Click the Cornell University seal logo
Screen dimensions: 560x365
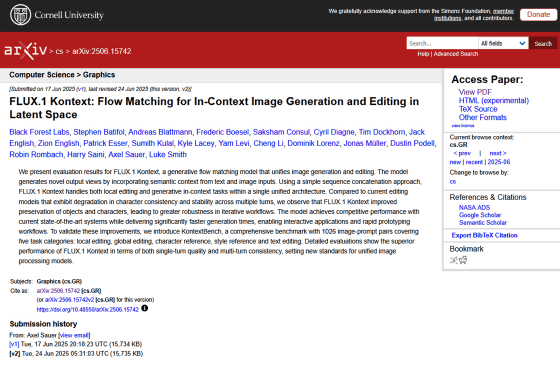[x=20, y=15]
